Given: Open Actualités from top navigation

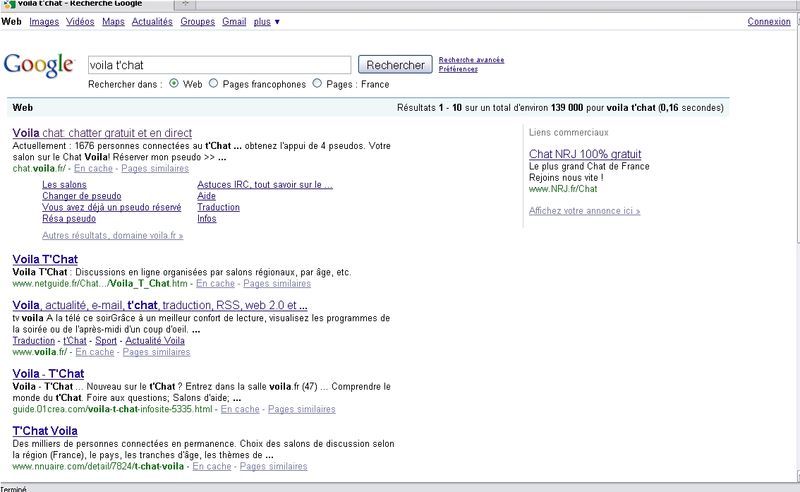Looking at the screenshot, I should click(152, 21).
